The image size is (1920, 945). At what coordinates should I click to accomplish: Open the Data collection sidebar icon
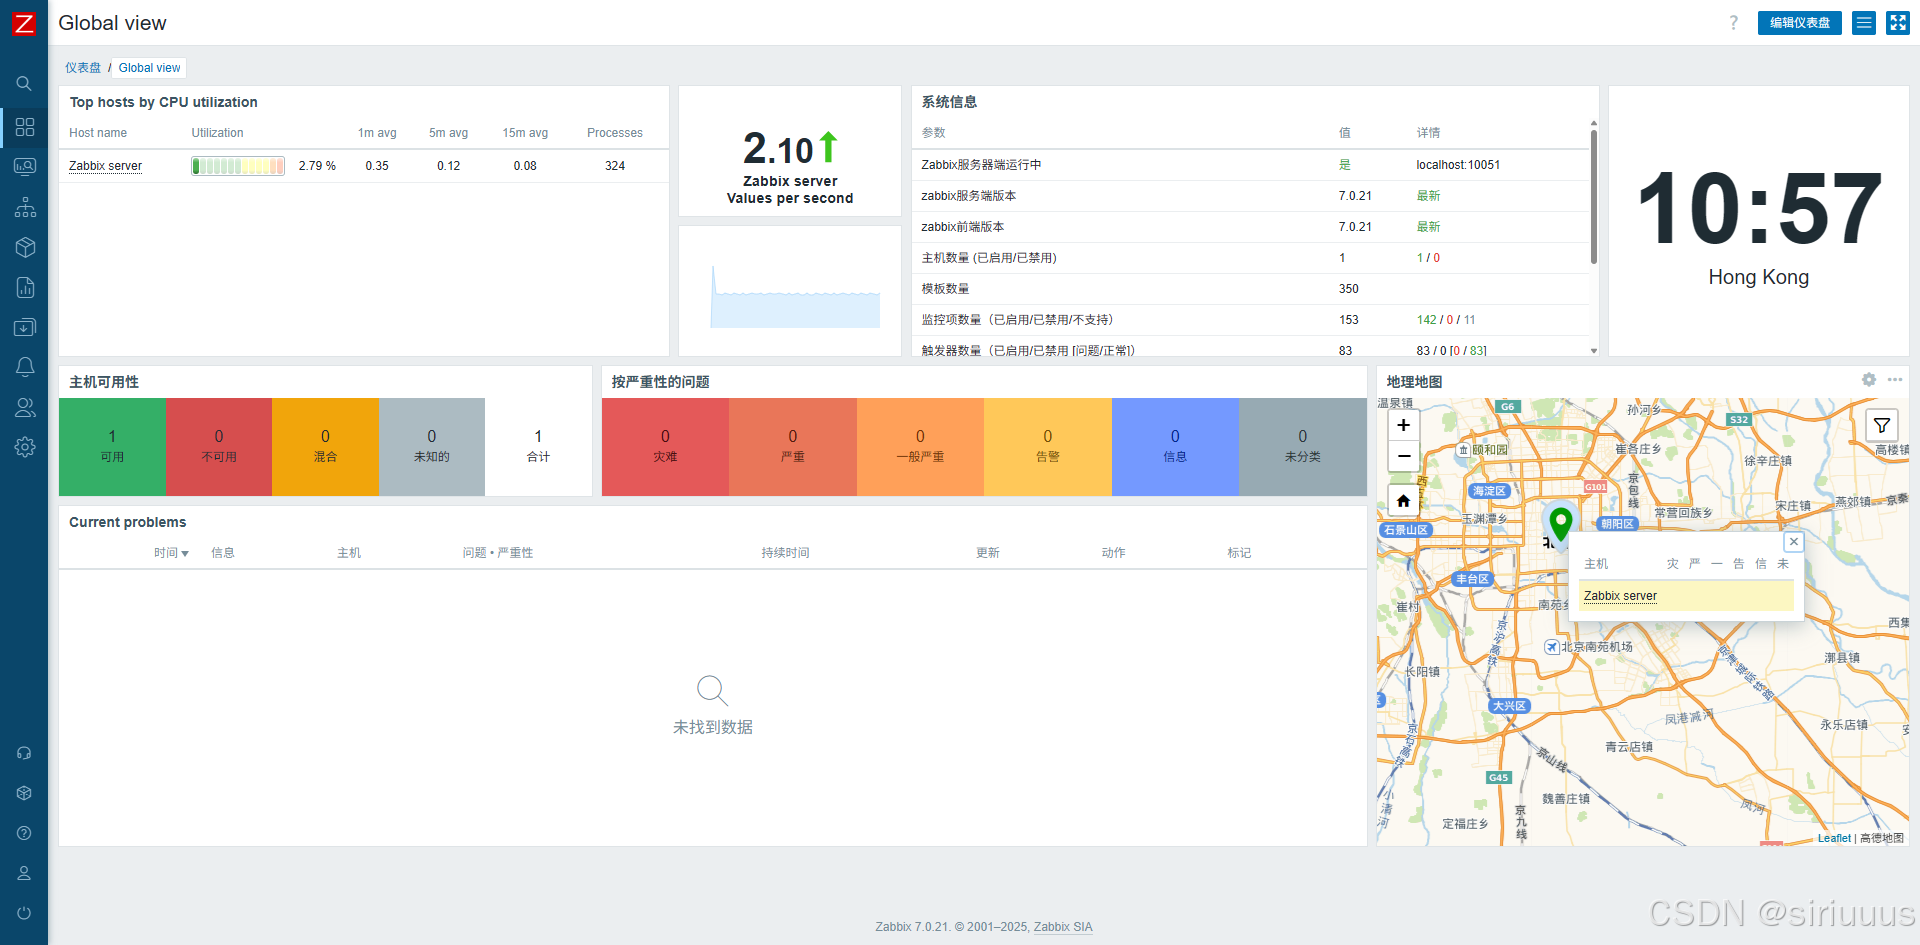[25, 327]
